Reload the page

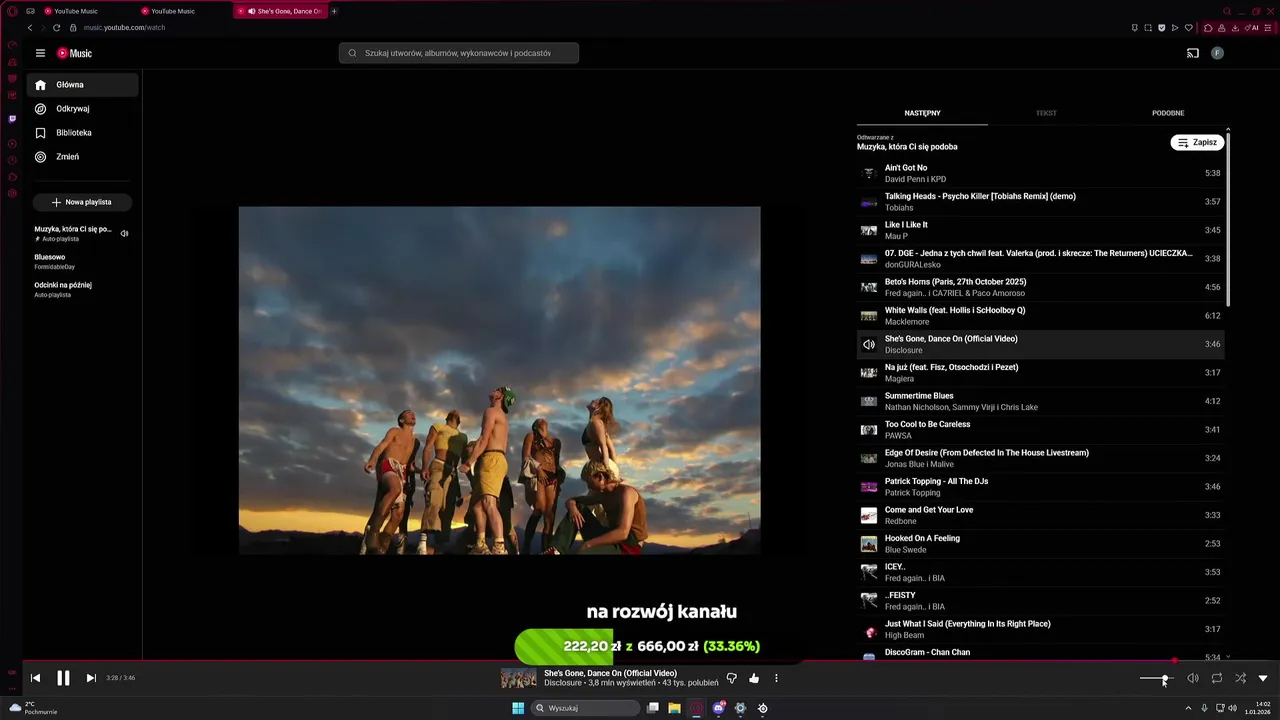coord(56,28)
